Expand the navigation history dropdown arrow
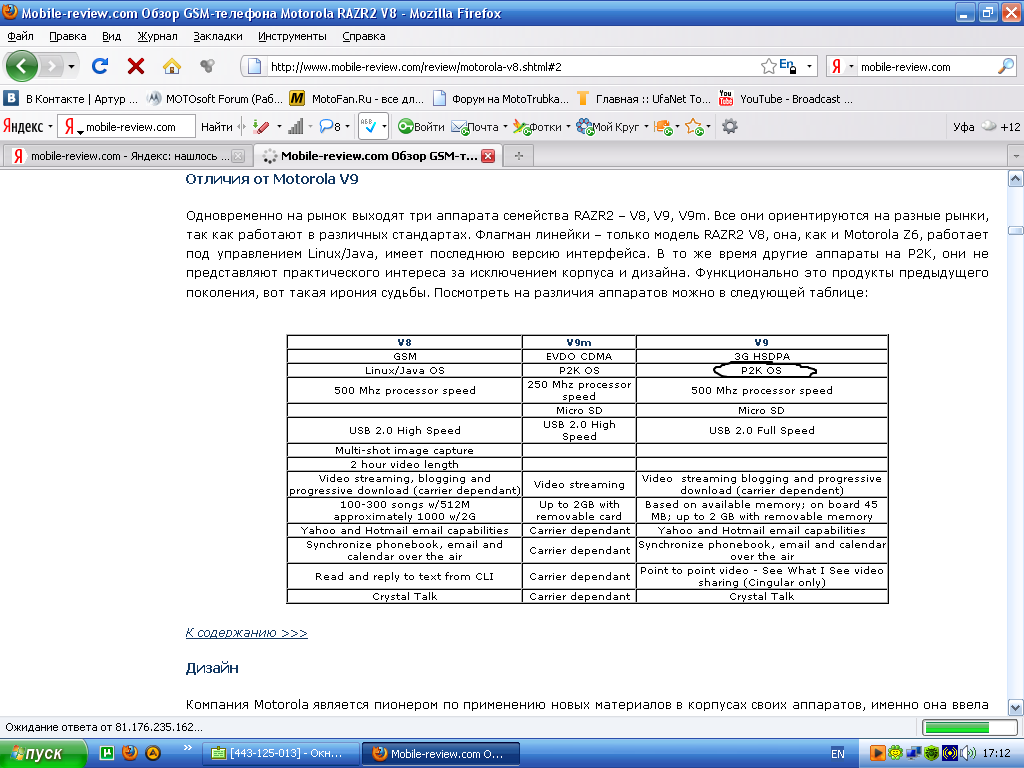1024x768 pixels. point(71,66)
